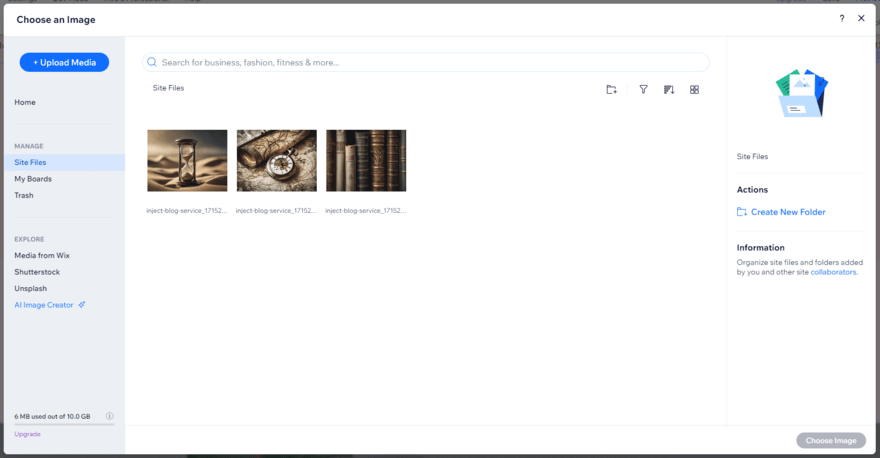This screenshot has width=880, height=458.
Task: Open the filter funnel icon
Action: pyautogui.click(x=643, y=89)
